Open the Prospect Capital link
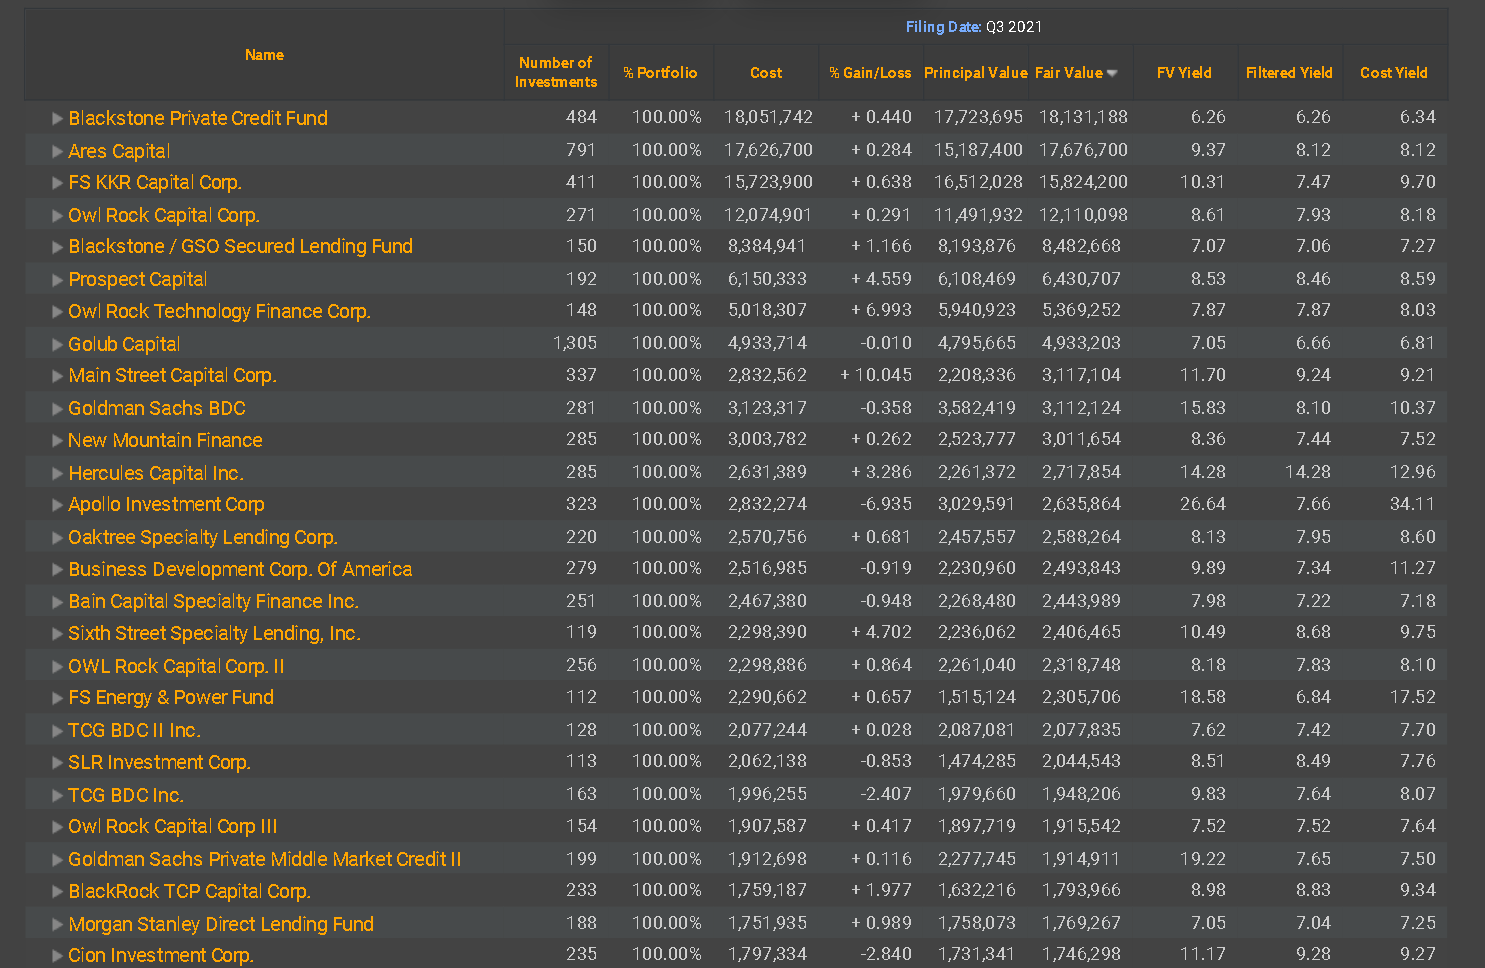Viewport: 1485px width, 968px height. click(x=137, y=280)
